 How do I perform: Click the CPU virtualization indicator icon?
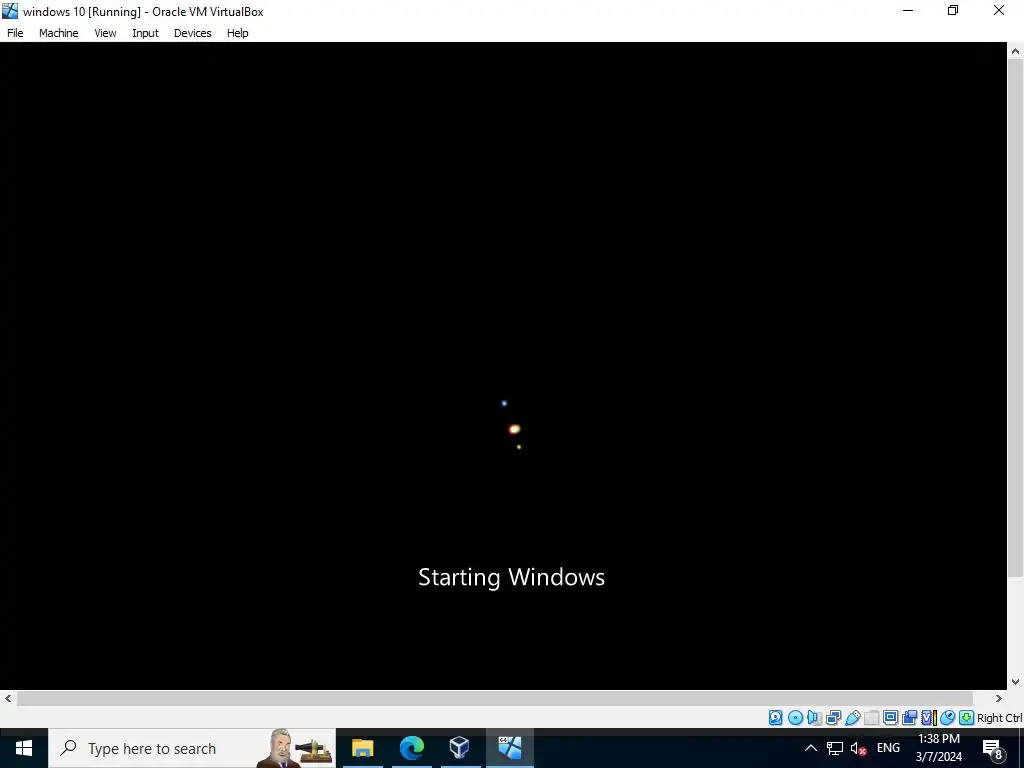coord(929,718)
